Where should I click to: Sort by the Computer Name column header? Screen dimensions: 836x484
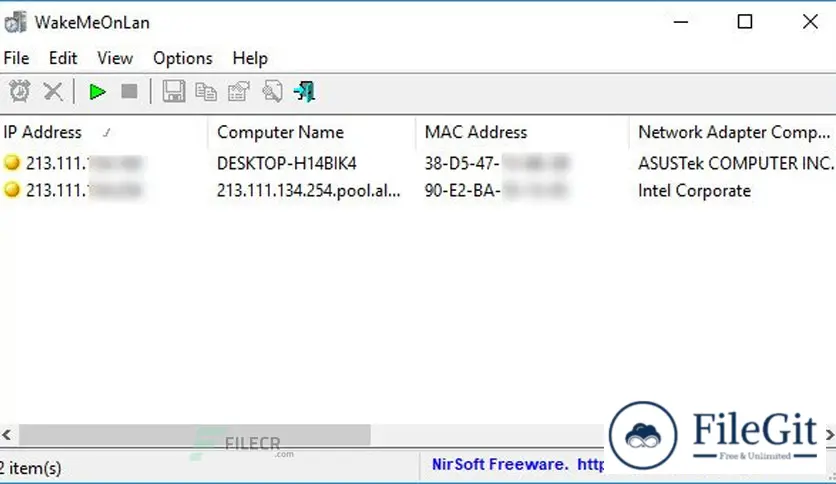pos(311,132)
